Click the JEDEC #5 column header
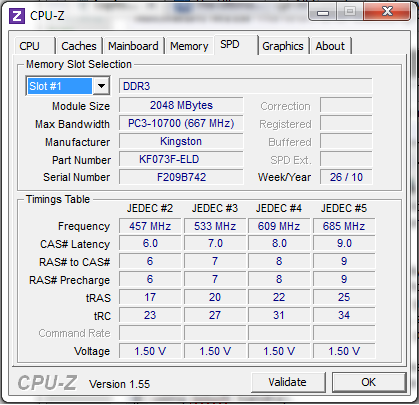This screenshot has width=419, height=405. click(x=344, y=208)
